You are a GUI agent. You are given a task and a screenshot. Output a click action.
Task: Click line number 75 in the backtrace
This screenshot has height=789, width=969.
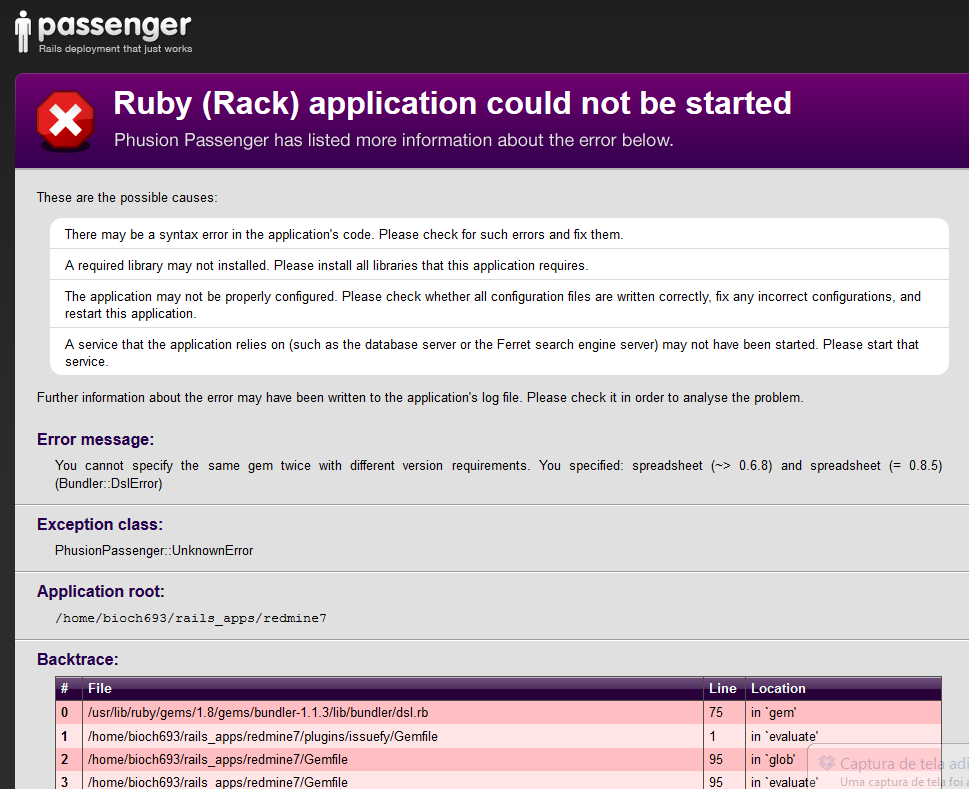pos(716,712)
